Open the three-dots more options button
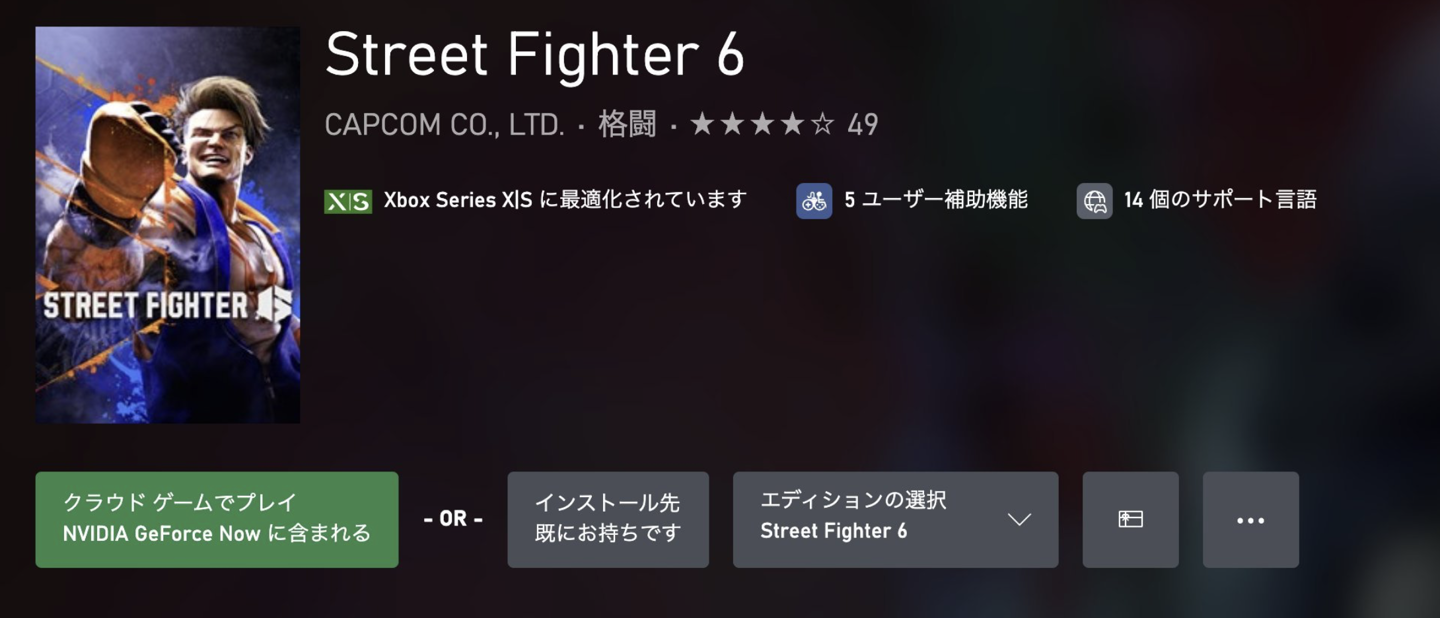The width and height of the screenshot is (1440, 618). click(x=1250, y=520)
